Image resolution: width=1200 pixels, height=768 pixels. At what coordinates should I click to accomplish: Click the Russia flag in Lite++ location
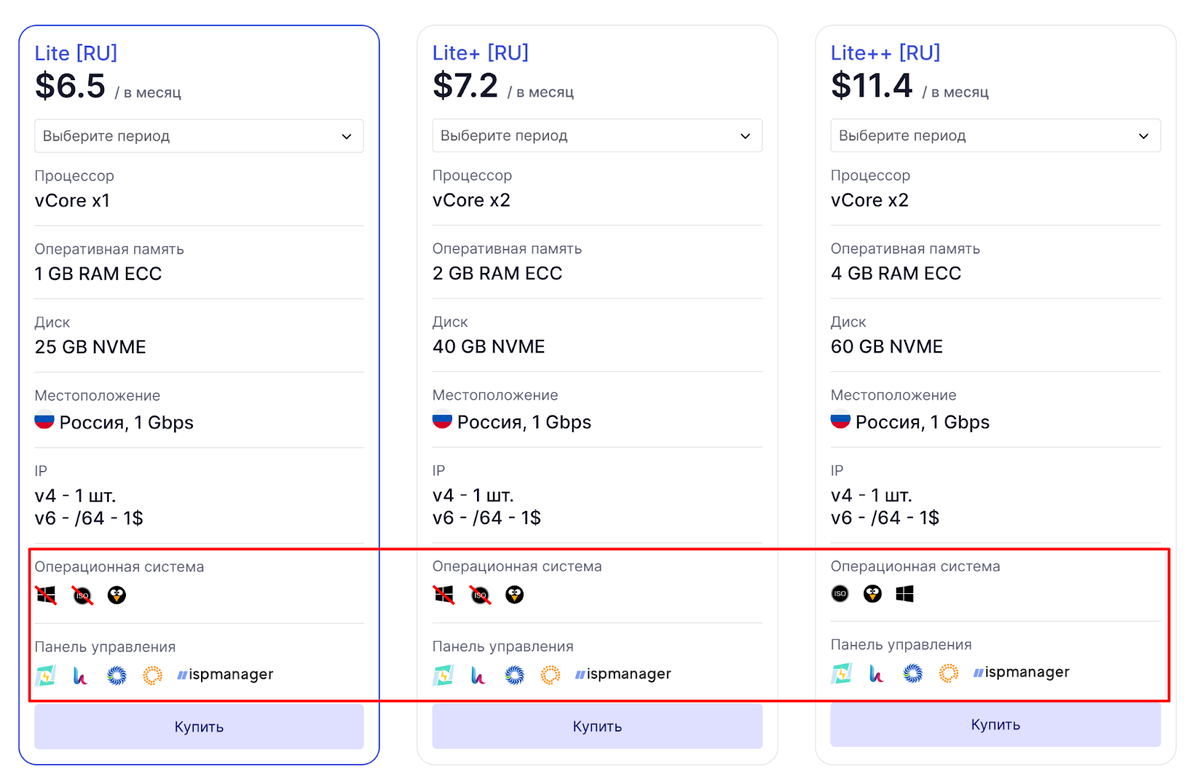click(840, 421)
